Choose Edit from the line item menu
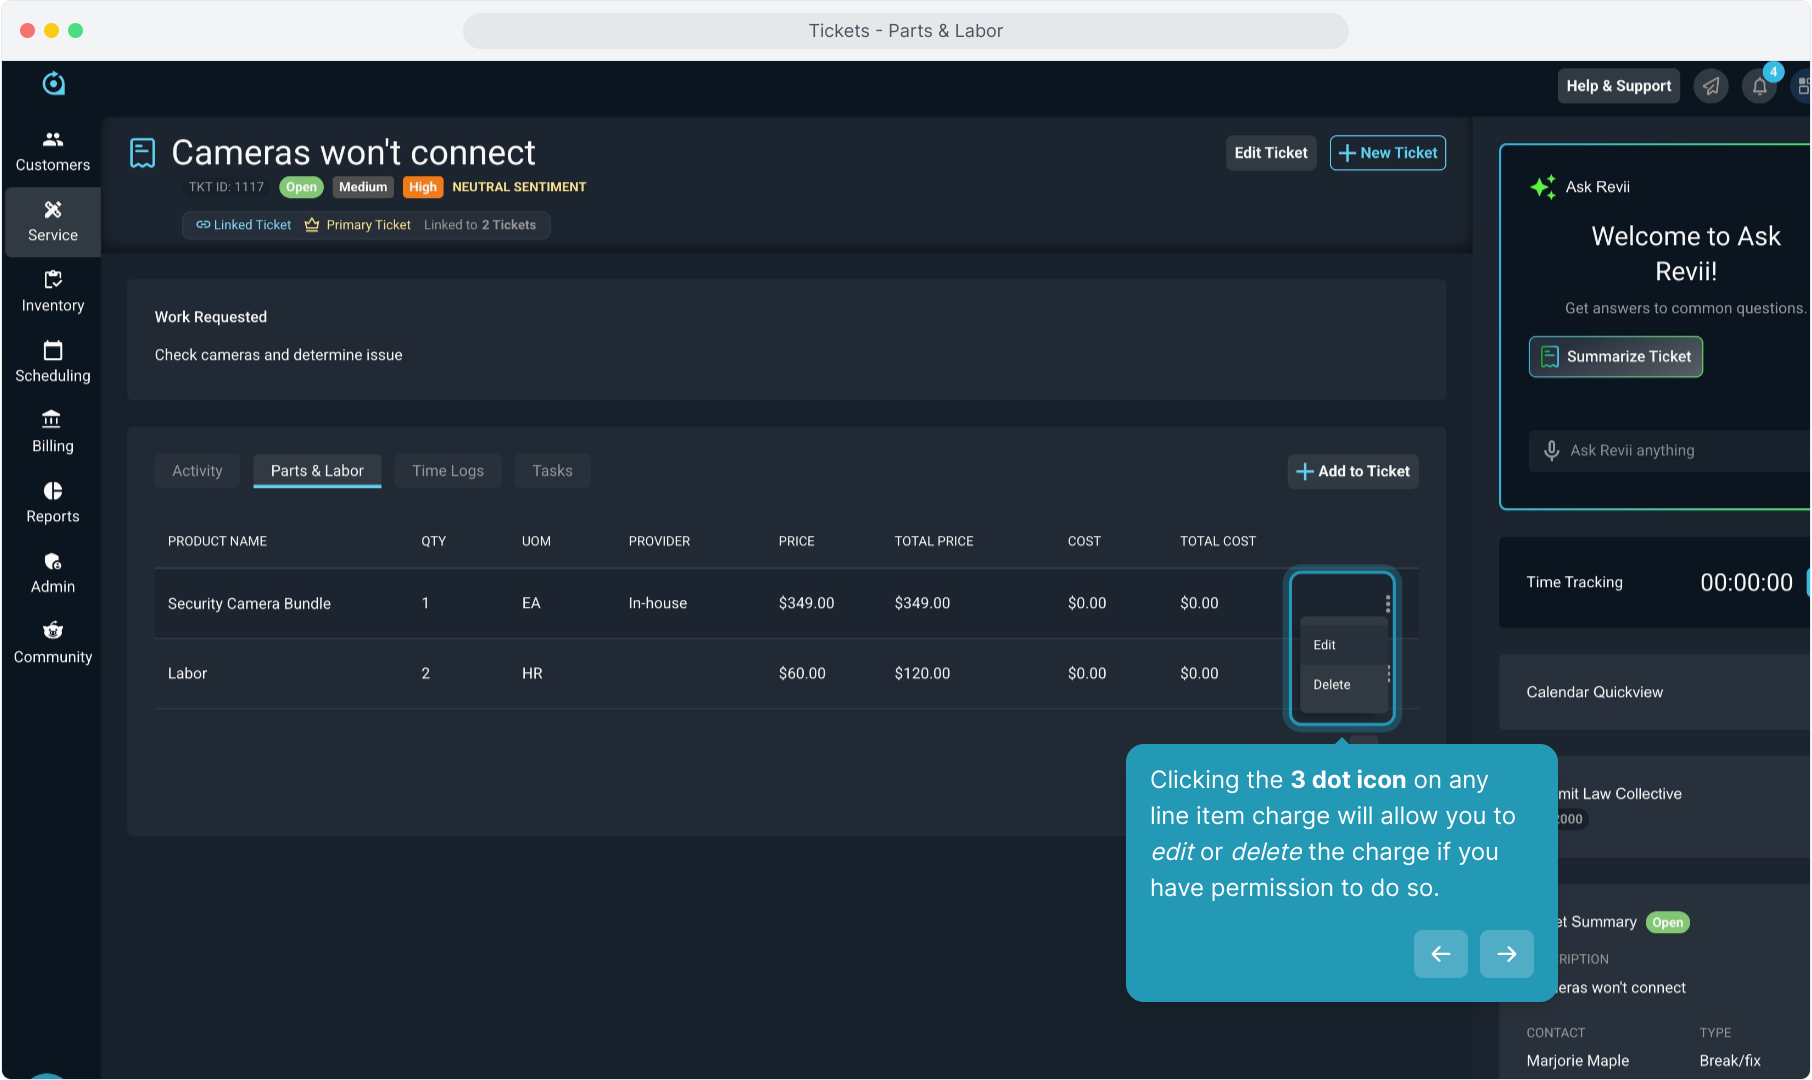 (1325, 645)
